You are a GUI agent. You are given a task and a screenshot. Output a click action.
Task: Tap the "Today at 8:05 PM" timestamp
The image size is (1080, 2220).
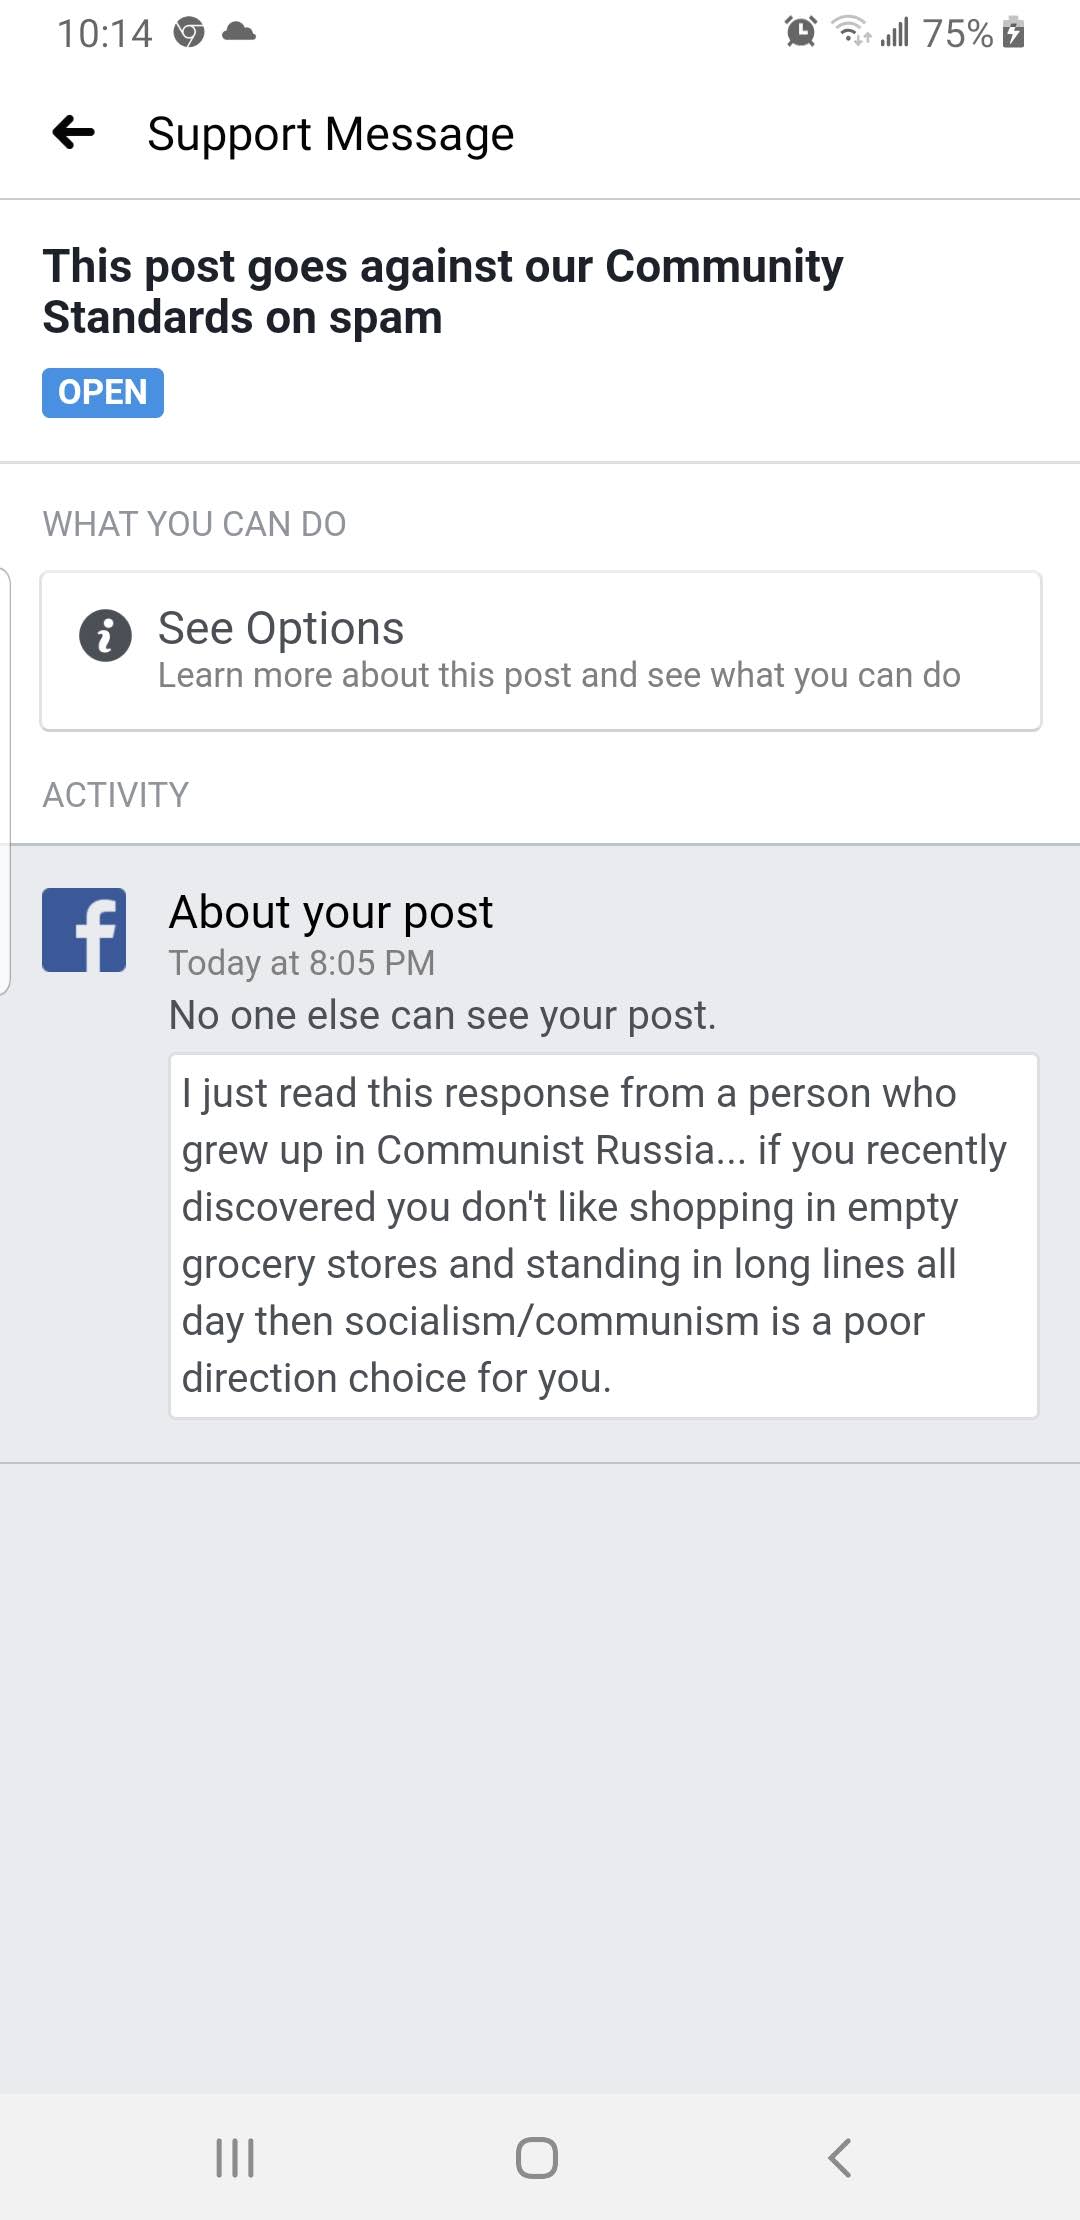click(x=301, y=963)
